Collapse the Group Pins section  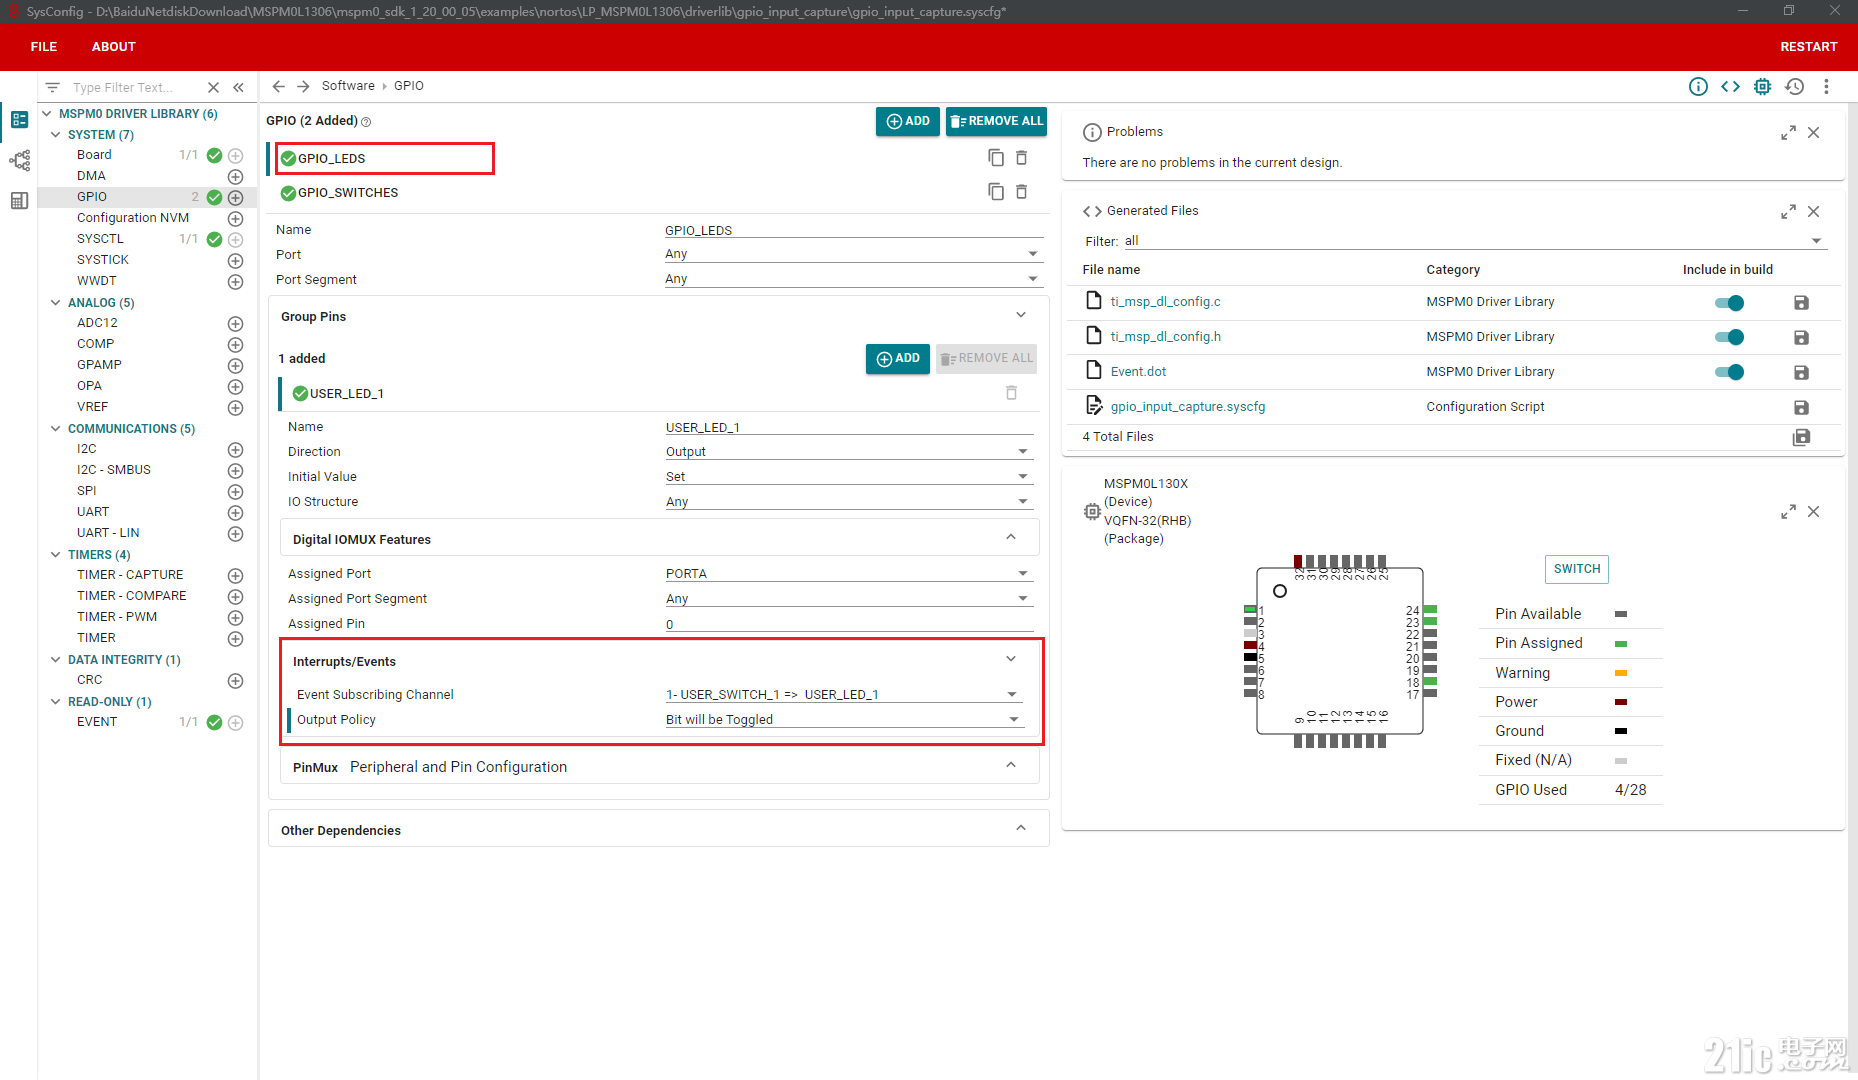point(1021,315)
